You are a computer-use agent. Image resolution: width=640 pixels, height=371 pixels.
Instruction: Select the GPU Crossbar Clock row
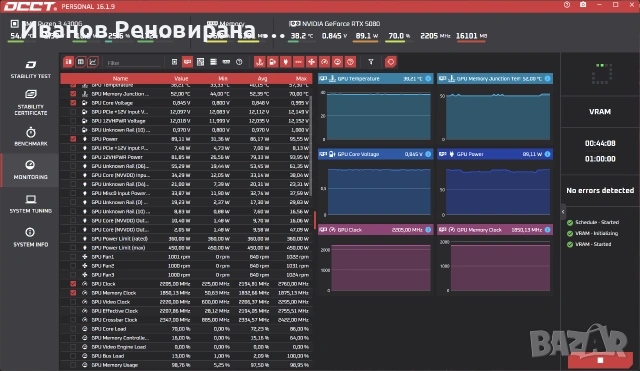(186, 320)
